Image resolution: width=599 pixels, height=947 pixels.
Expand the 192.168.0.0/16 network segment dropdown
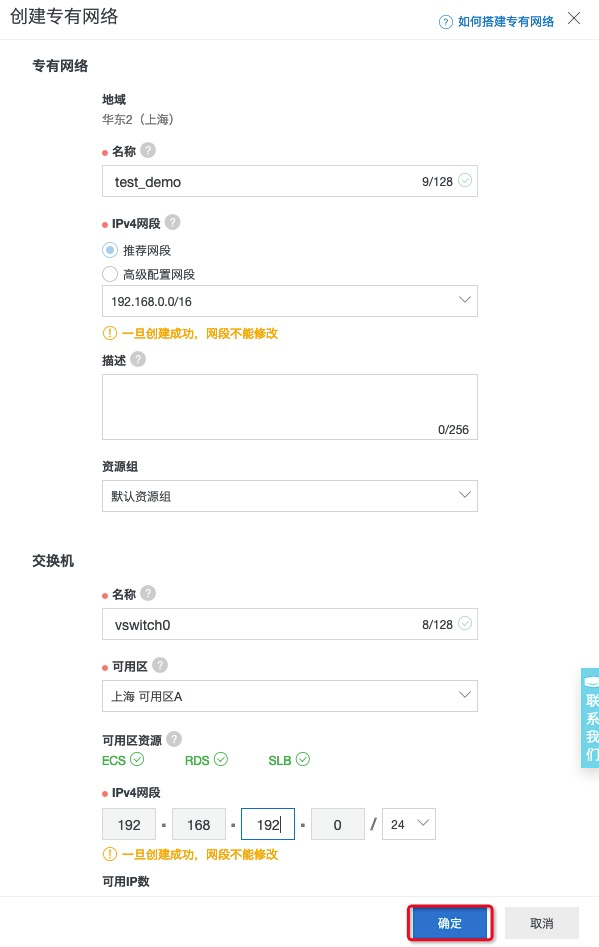point(290,301)
